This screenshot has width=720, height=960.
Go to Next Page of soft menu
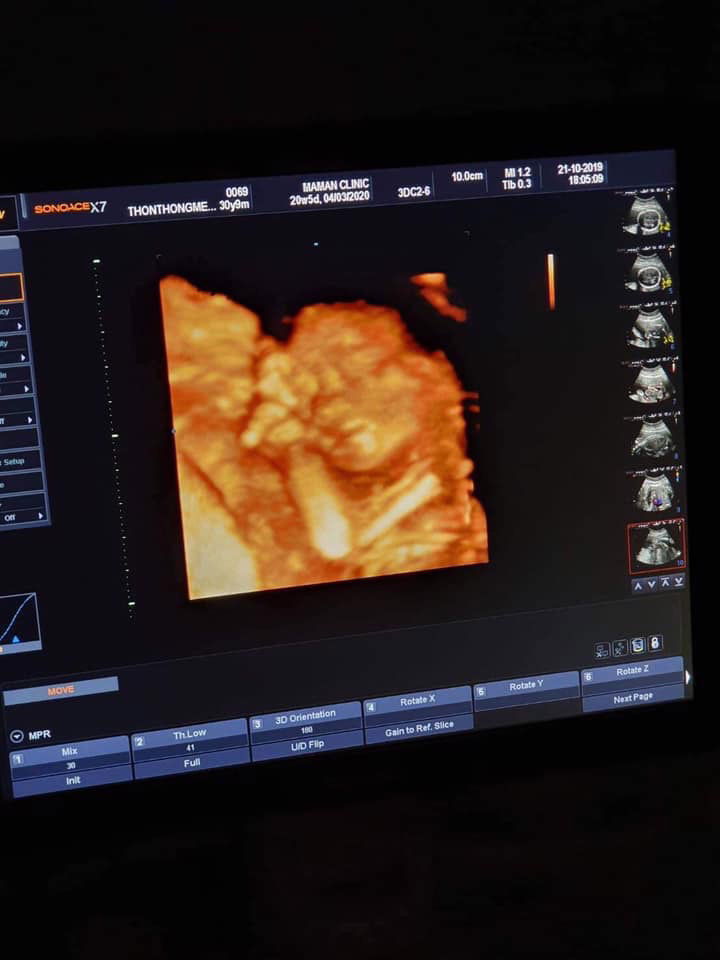pos(633,699)
